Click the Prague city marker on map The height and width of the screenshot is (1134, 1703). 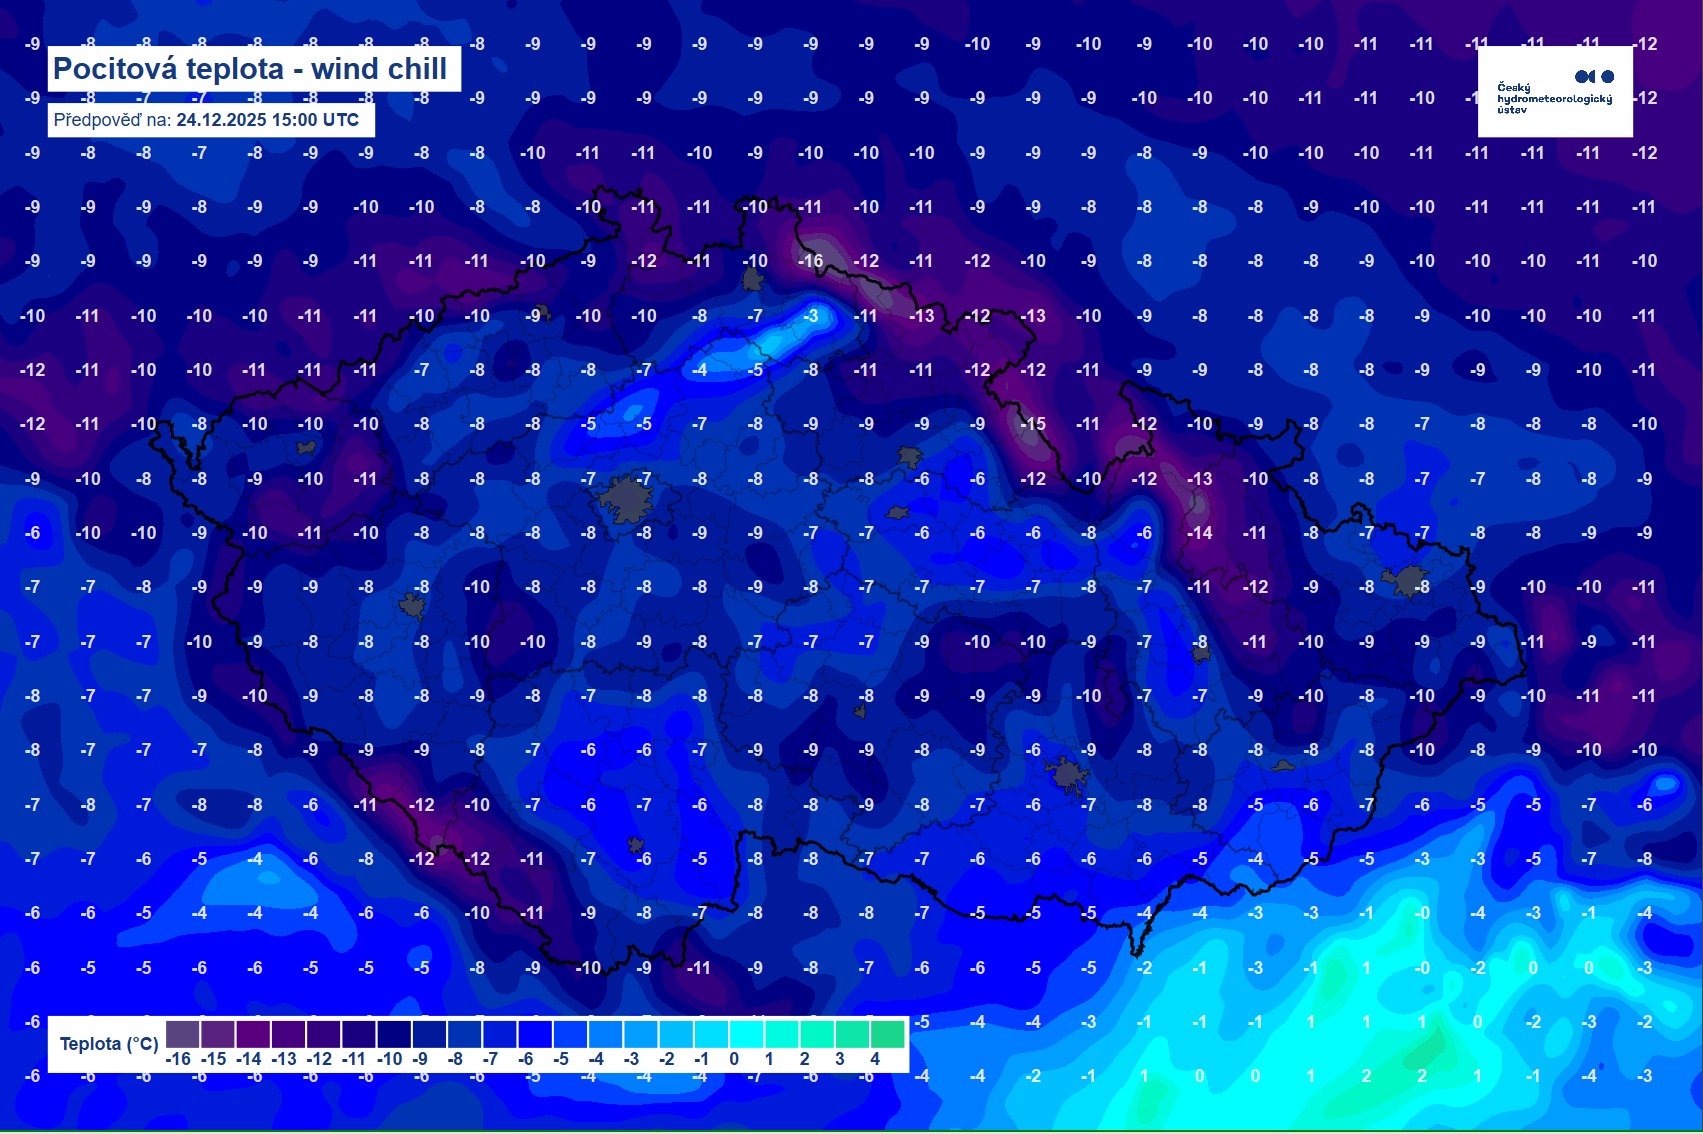626,499
